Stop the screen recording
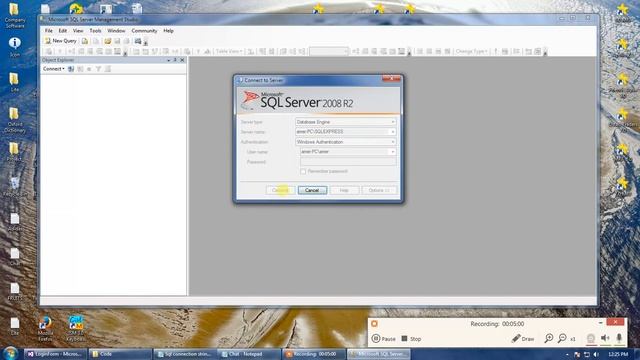Image resolution: width=640 pixels, height=360 pixels. click(x=411, y=339)
